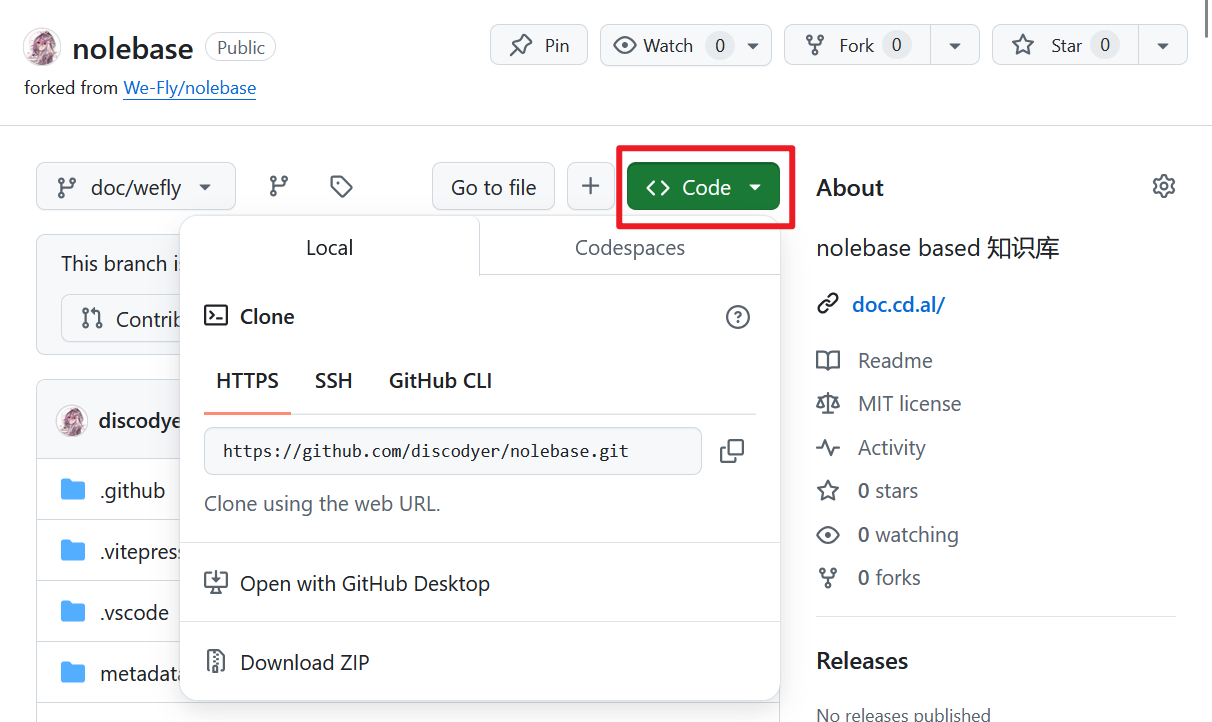Choose Download ZIP
The height and width of the screenshot is (722, 1212).
304,662
